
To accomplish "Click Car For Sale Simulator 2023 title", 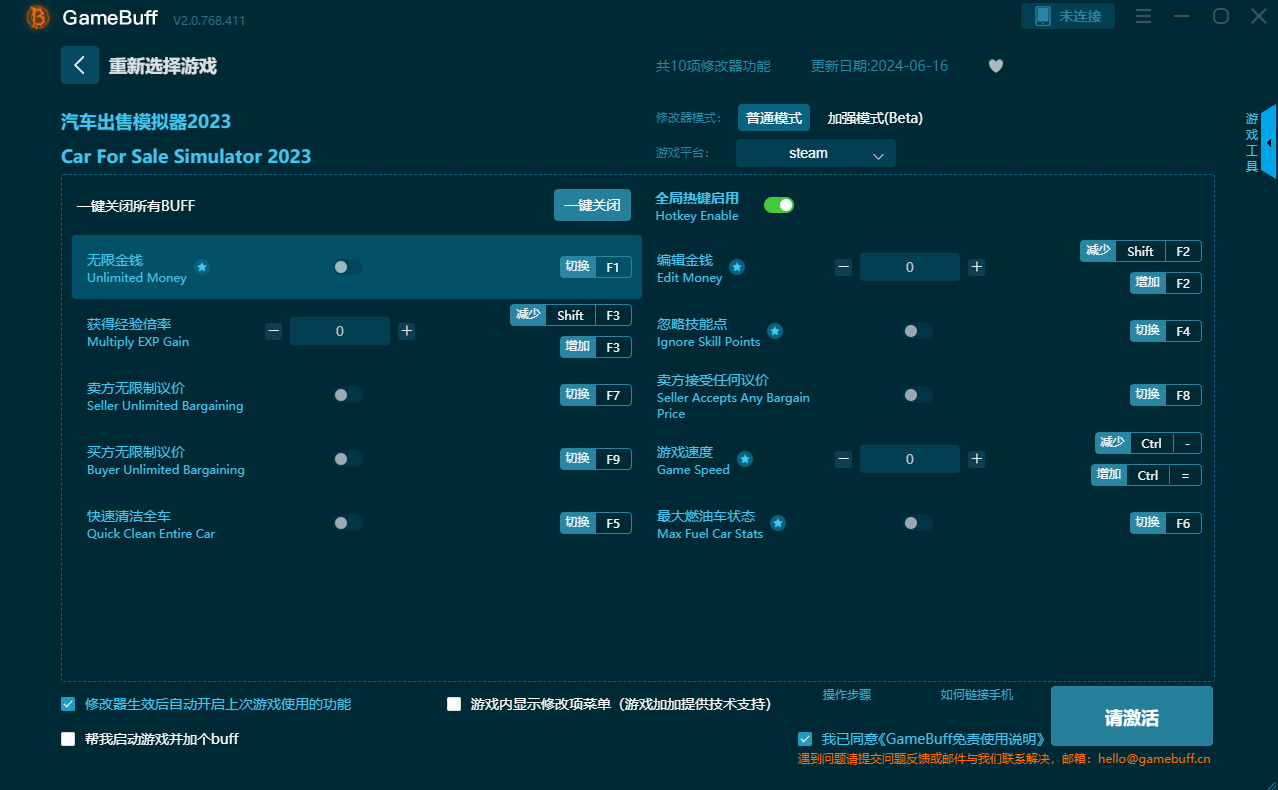I will coord(186,156).
